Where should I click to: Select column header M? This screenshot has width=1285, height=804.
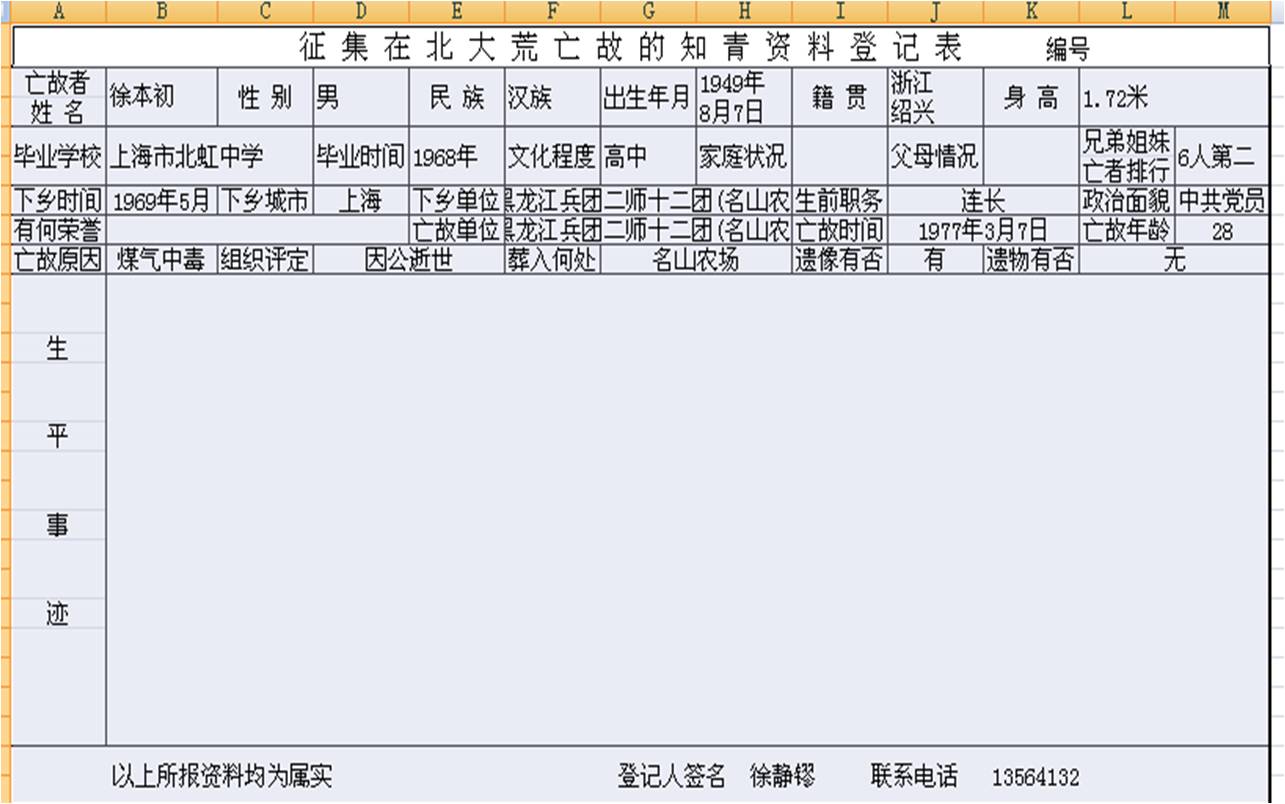(x=1222, y=11)
